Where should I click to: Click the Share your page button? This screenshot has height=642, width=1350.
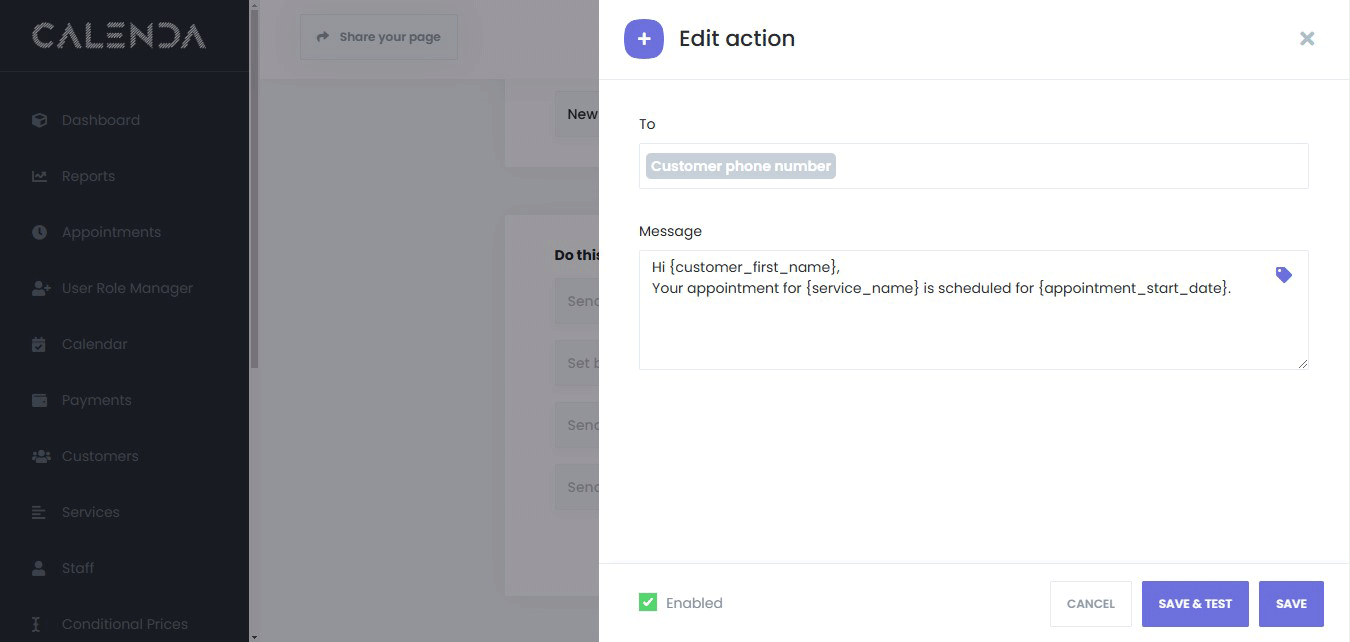[x=379, y=37]
